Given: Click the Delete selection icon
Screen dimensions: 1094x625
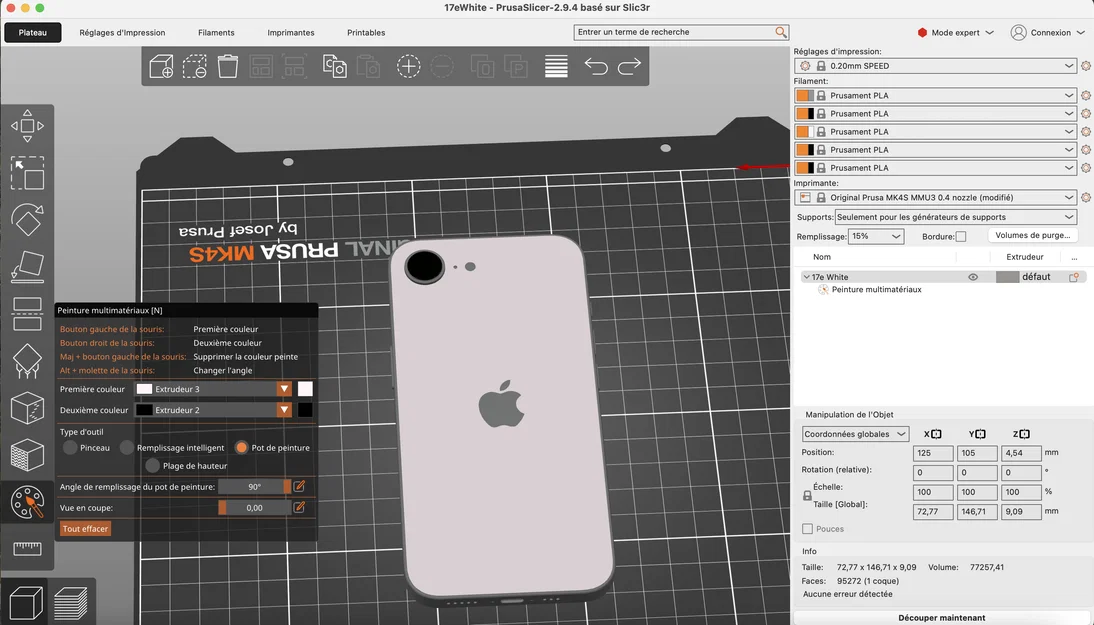Looking at the screenshot, I should 195,66.
